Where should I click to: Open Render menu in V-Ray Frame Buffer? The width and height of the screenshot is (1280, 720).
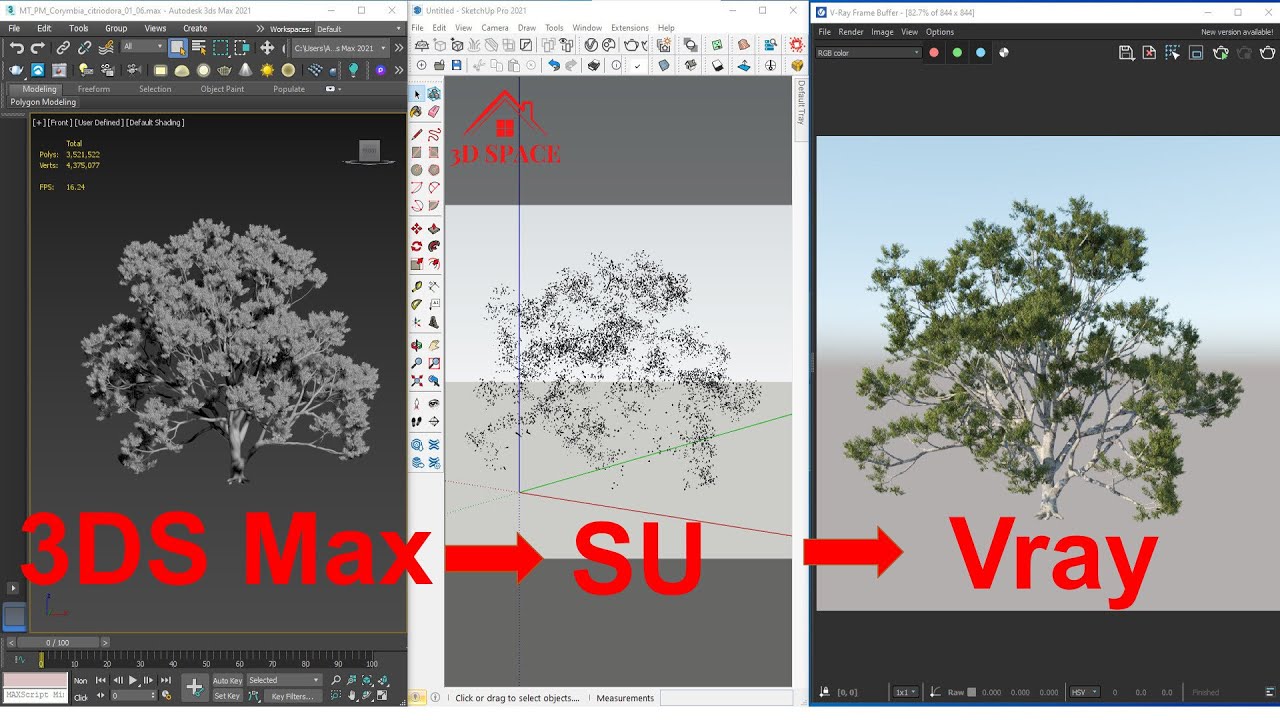(x=851, y=32)
